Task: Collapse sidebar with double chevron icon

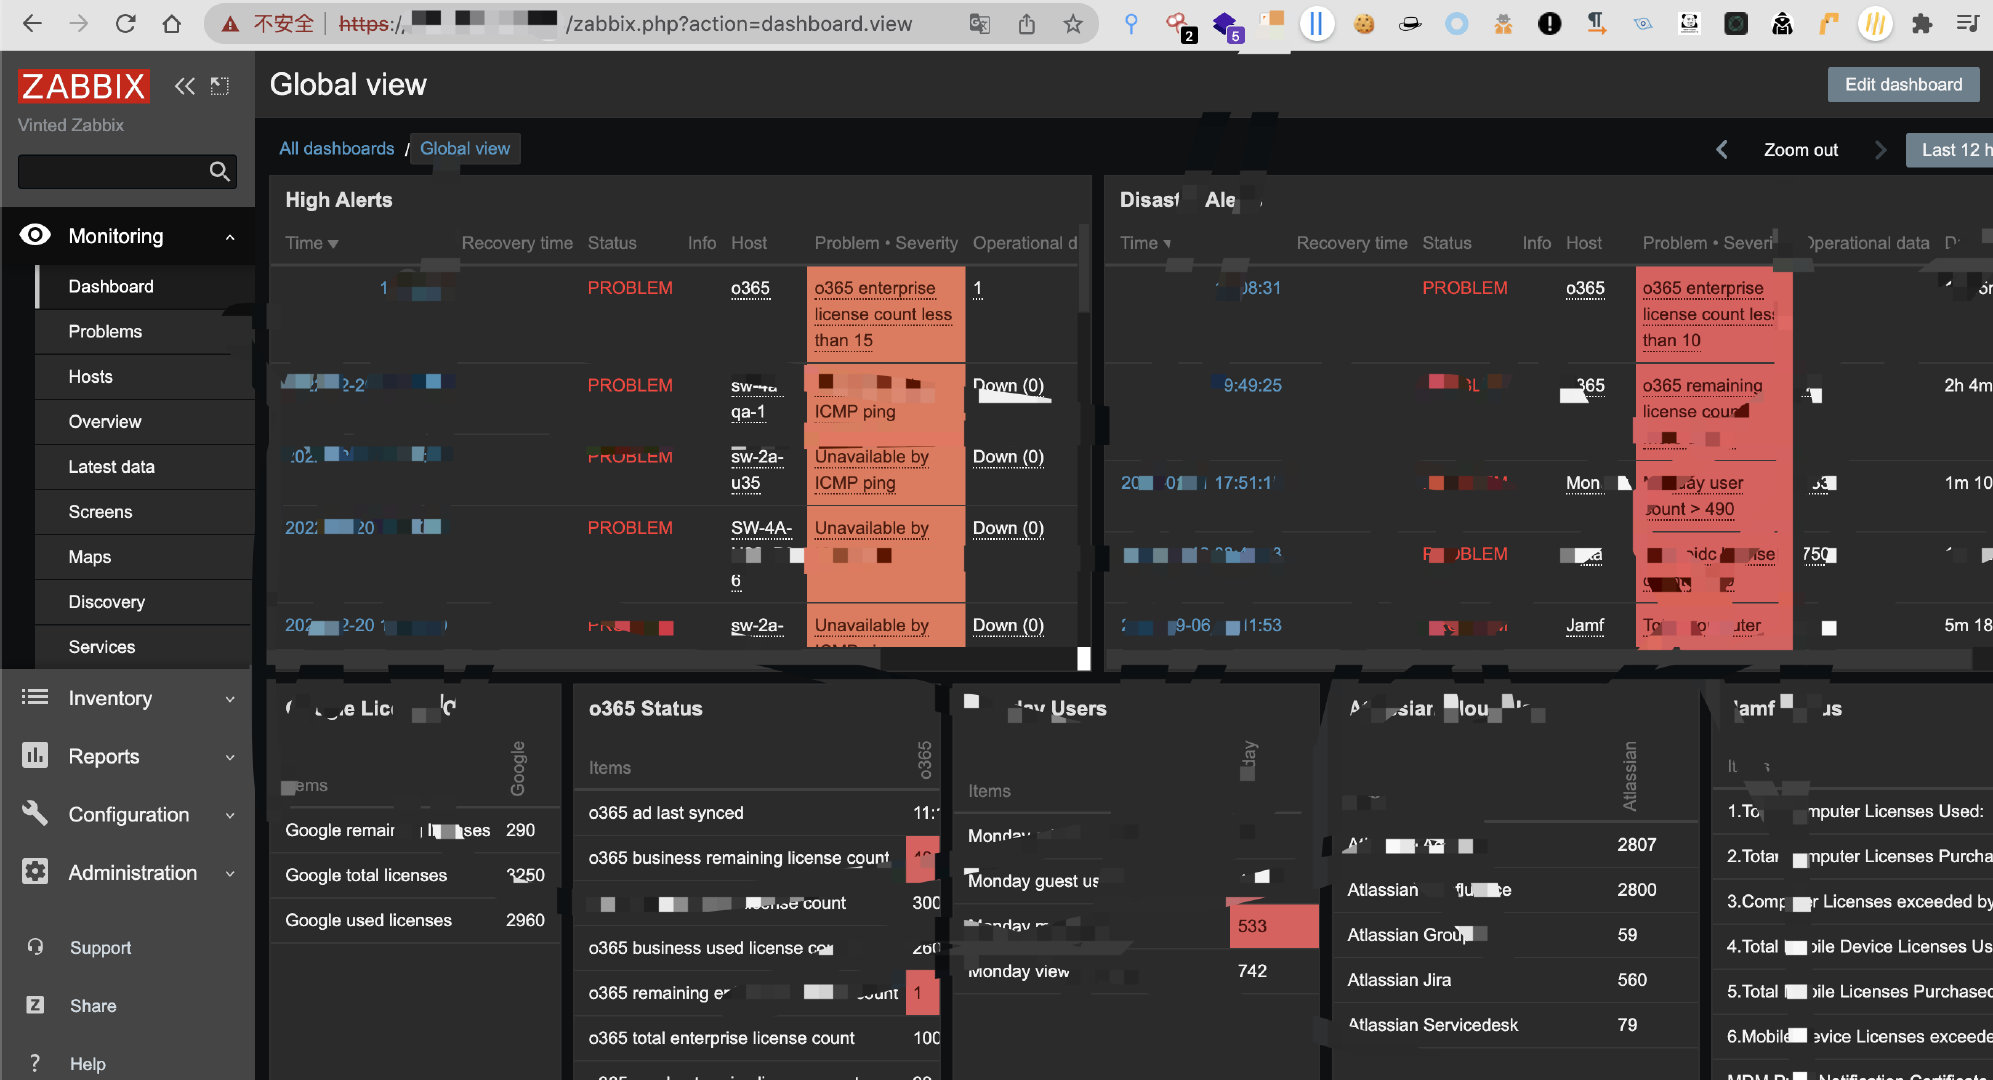Action: 184,86
